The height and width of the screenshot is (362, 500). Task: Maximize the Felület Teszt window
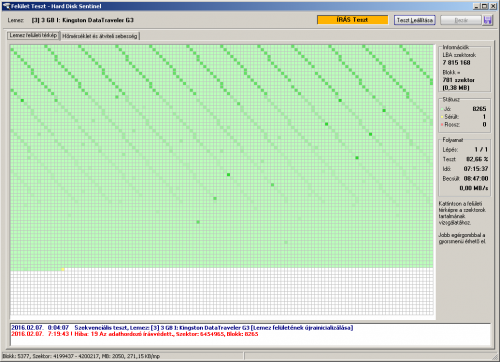pyautogui.click(x=485, y=6)
